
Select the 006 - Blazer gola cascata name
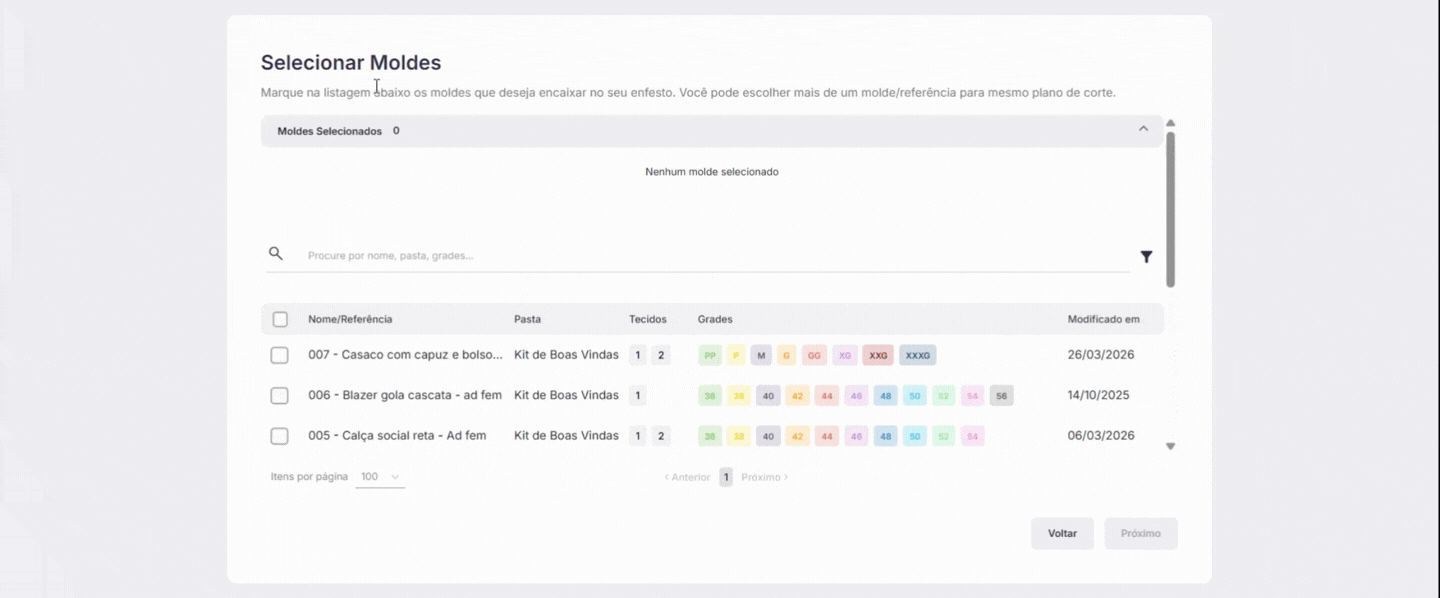[405, 395]
